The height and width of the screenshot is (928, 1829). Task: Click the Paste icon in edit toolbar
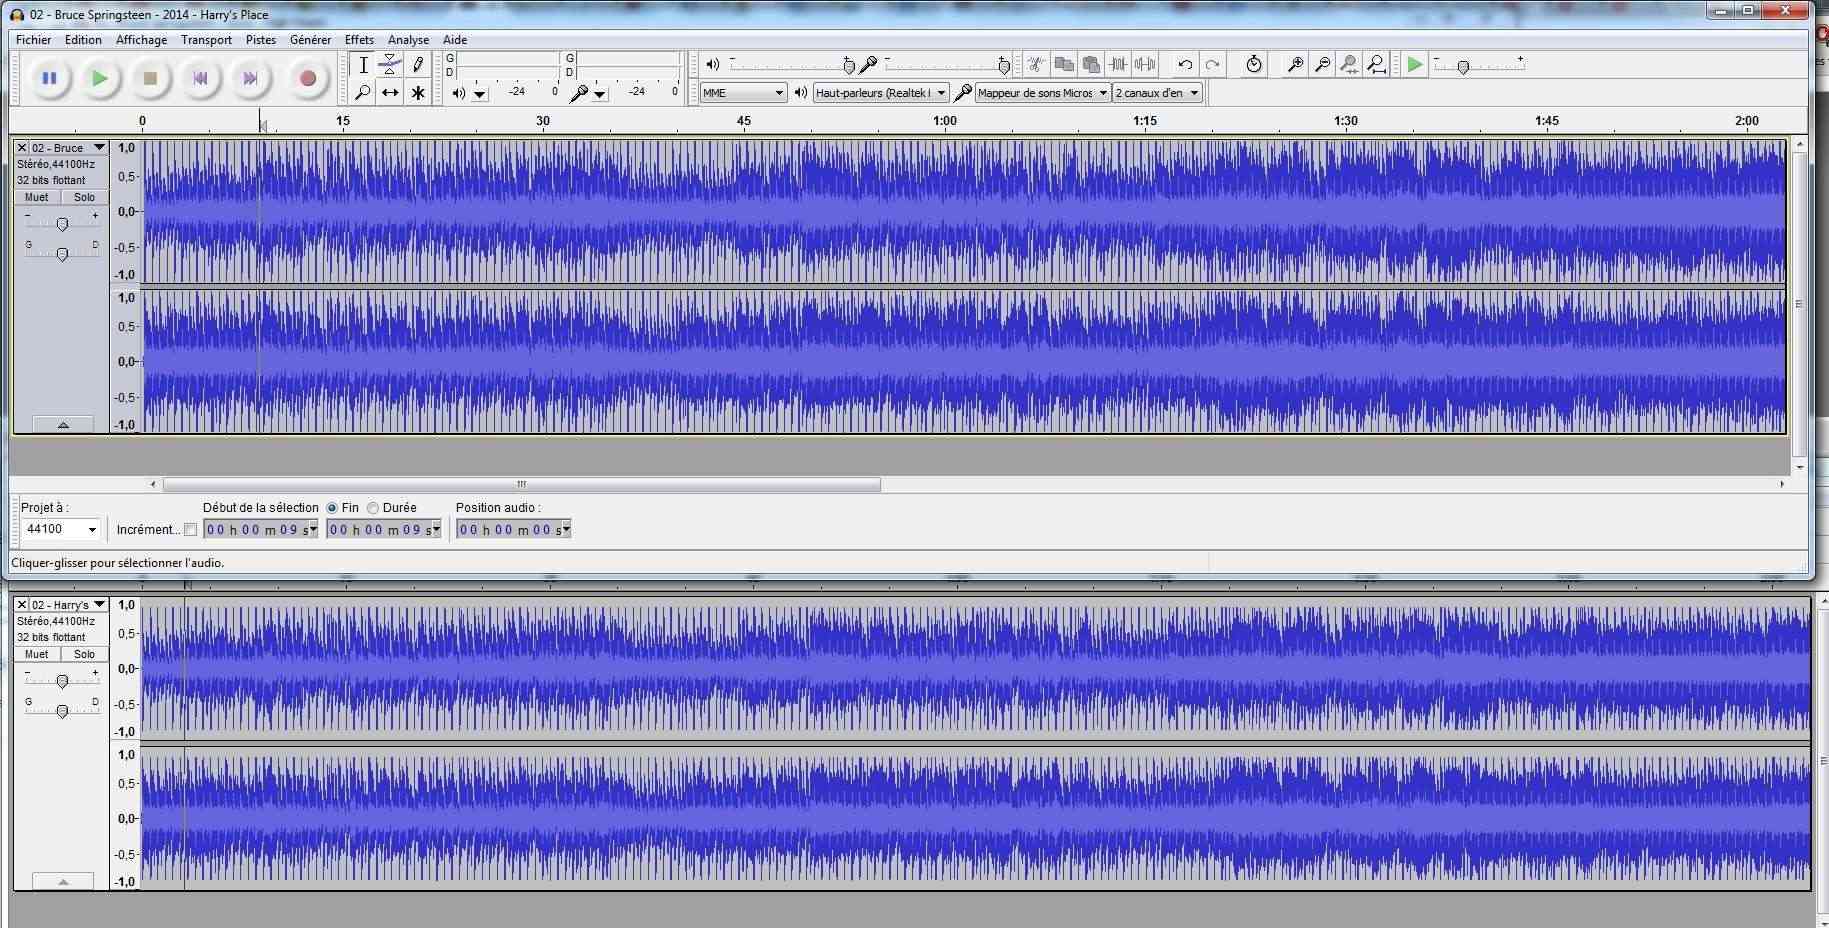click(x=1091, y=64)
